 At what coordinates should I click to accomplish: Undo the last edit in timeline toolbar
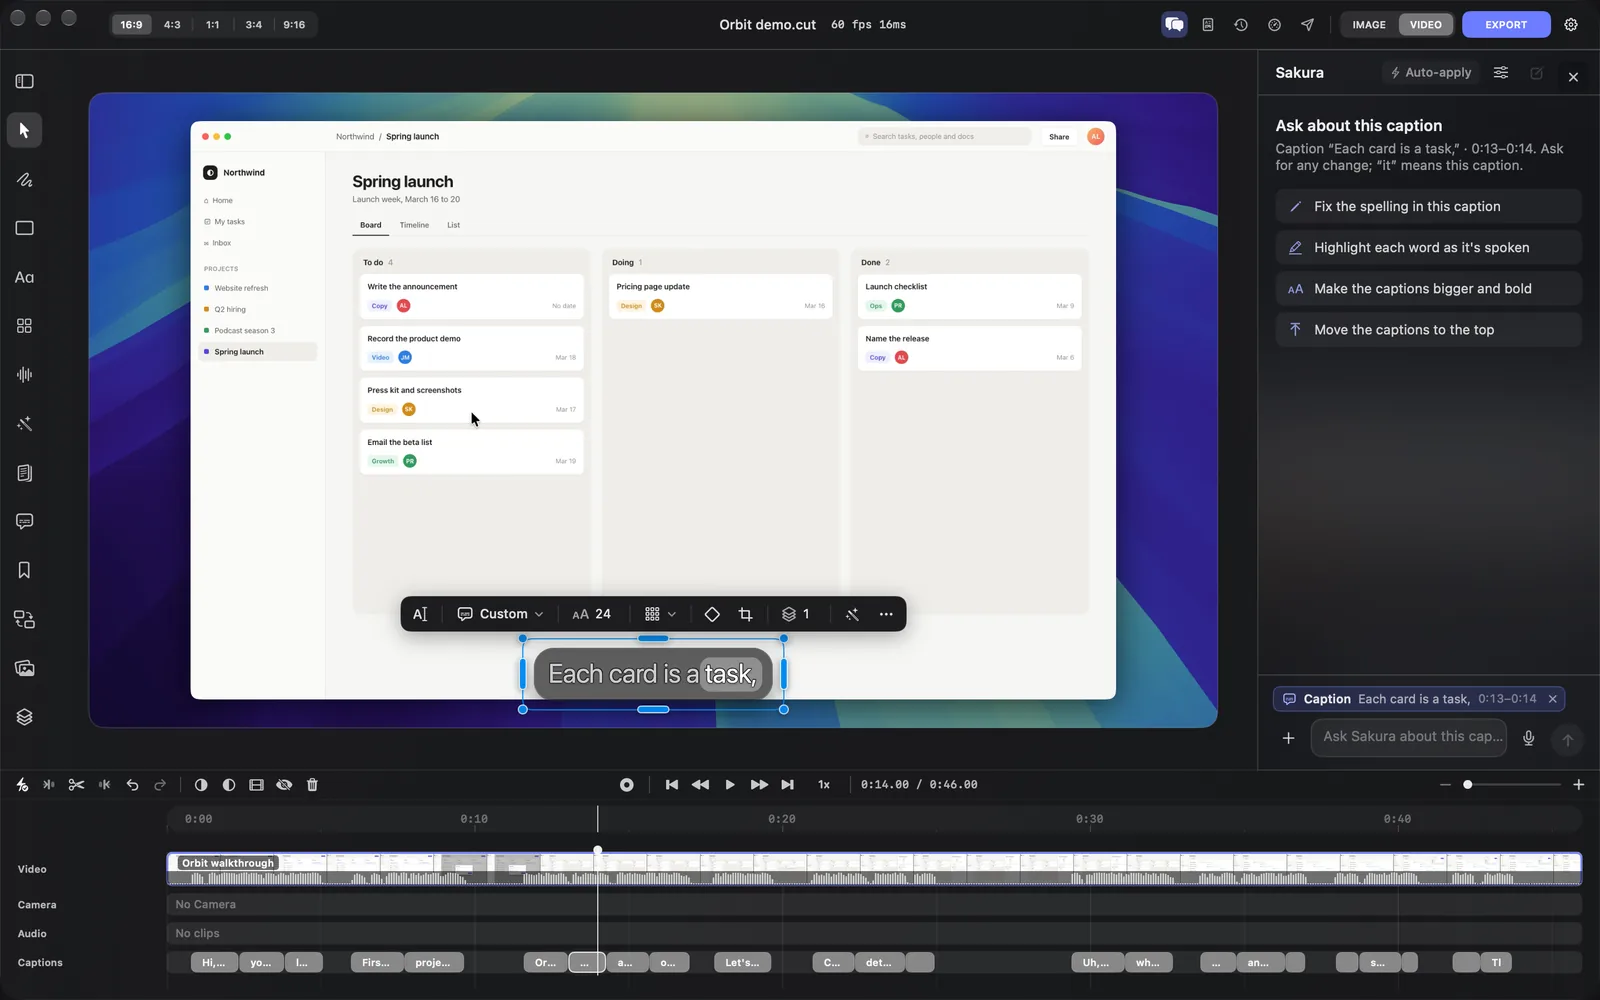coord(132,785)
